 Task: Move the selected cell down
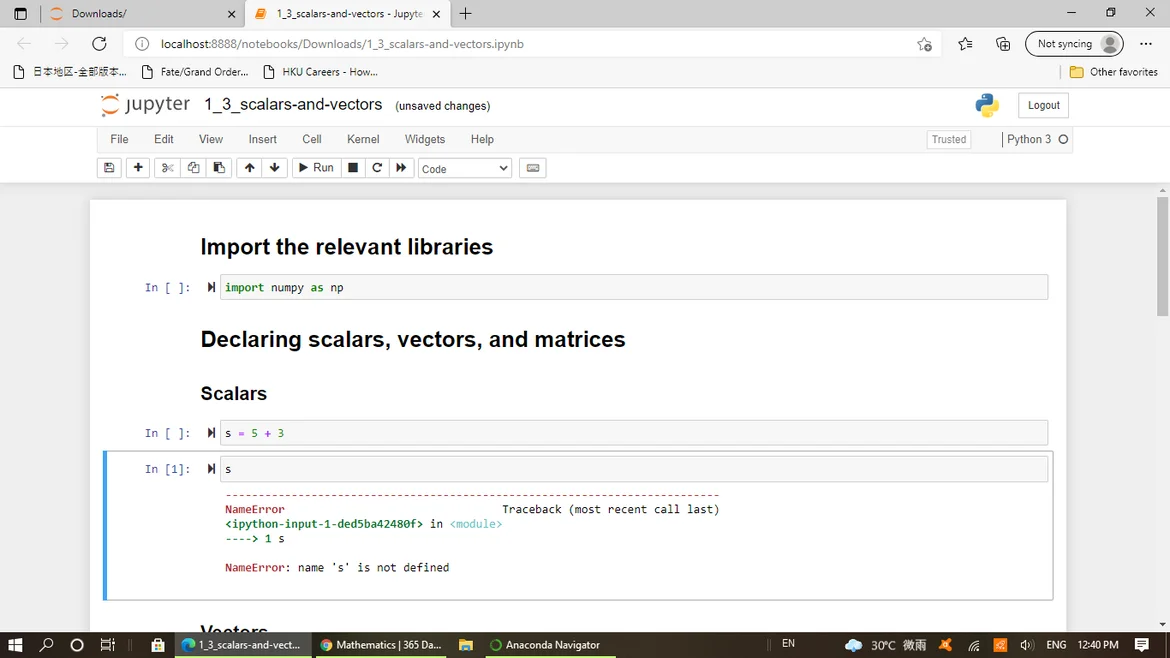click(x=274, y=168)
